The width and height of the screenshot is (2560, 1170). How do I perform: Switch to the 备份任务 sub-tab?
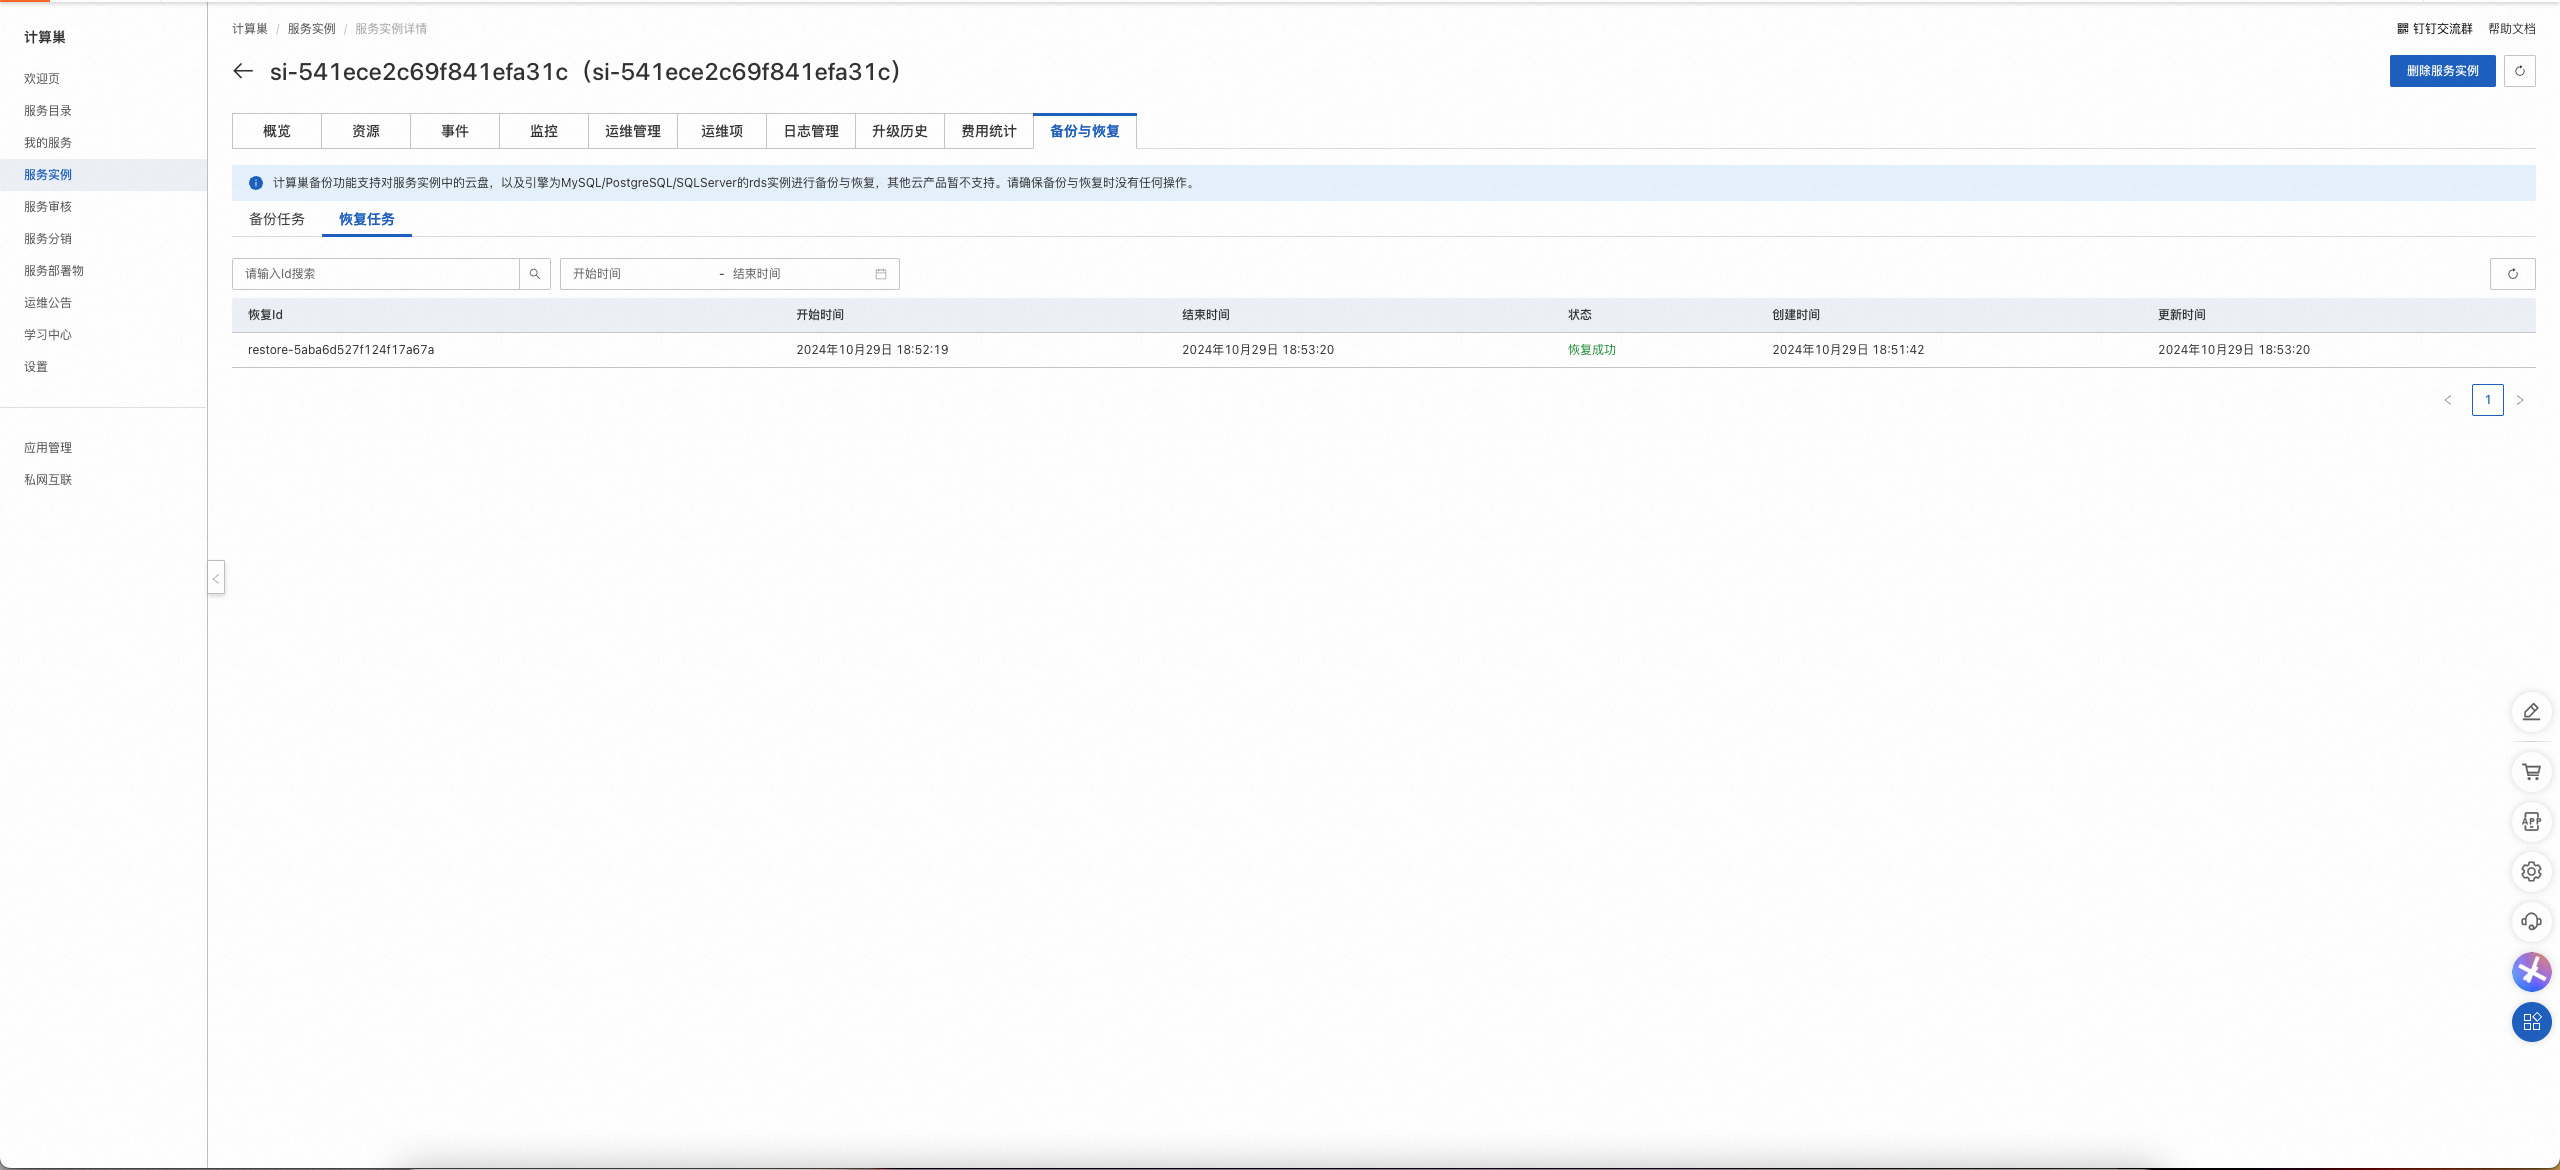(277, 219)
